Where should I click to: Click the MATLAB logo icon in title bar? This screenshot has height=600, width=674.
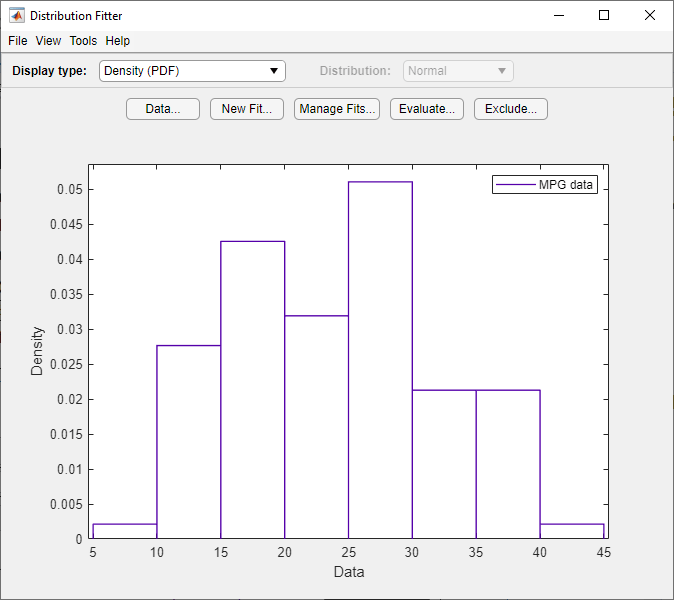tap(17, 15)
